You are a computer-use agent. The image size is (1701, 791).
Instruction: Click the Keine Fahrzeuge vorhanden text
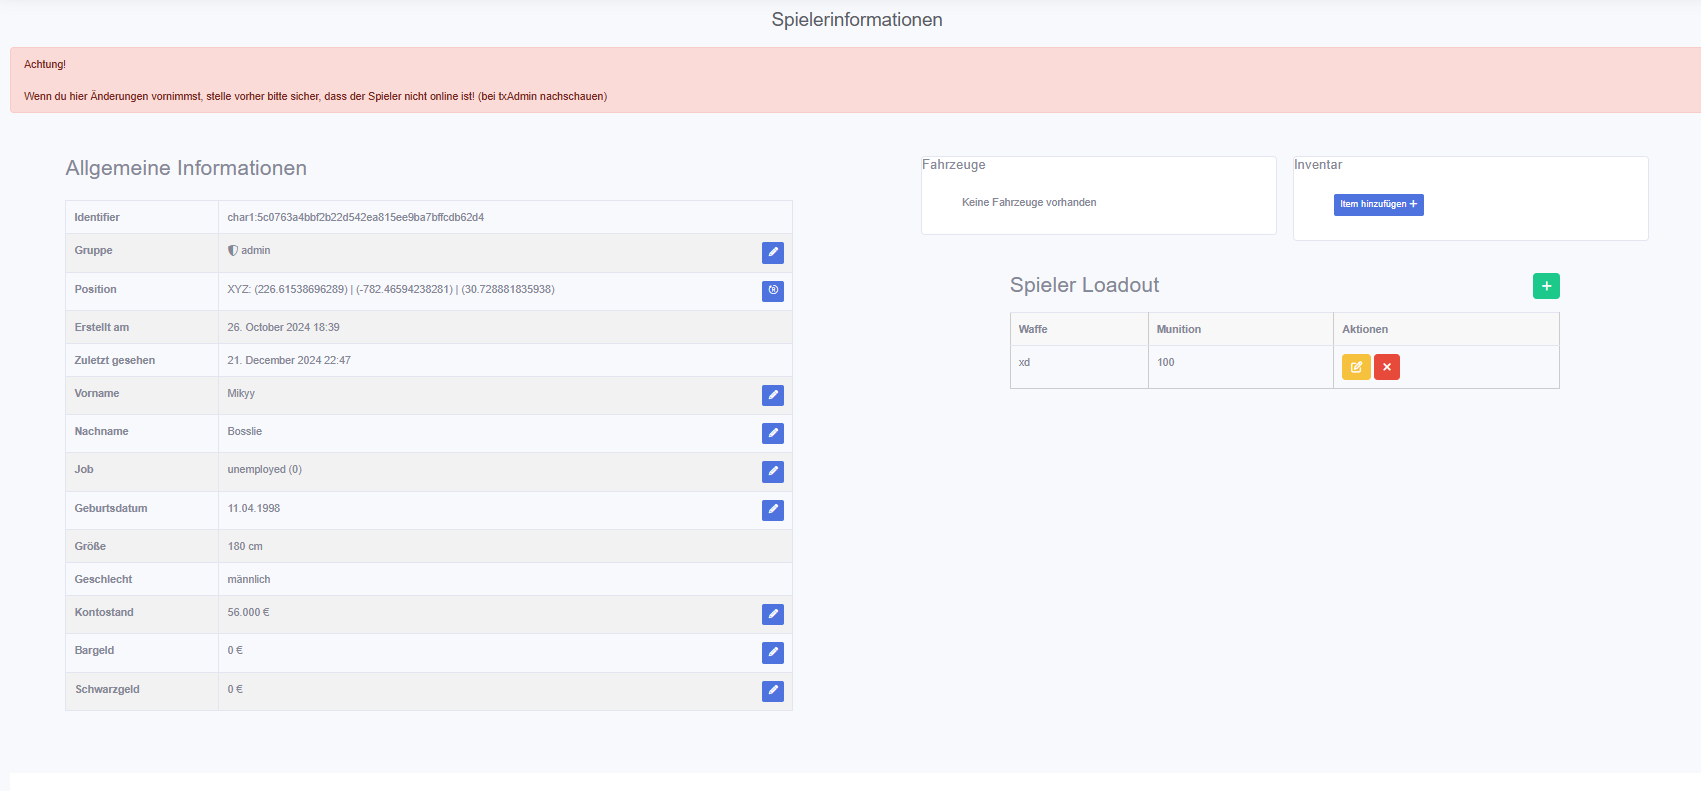(x=1029, y=202)
